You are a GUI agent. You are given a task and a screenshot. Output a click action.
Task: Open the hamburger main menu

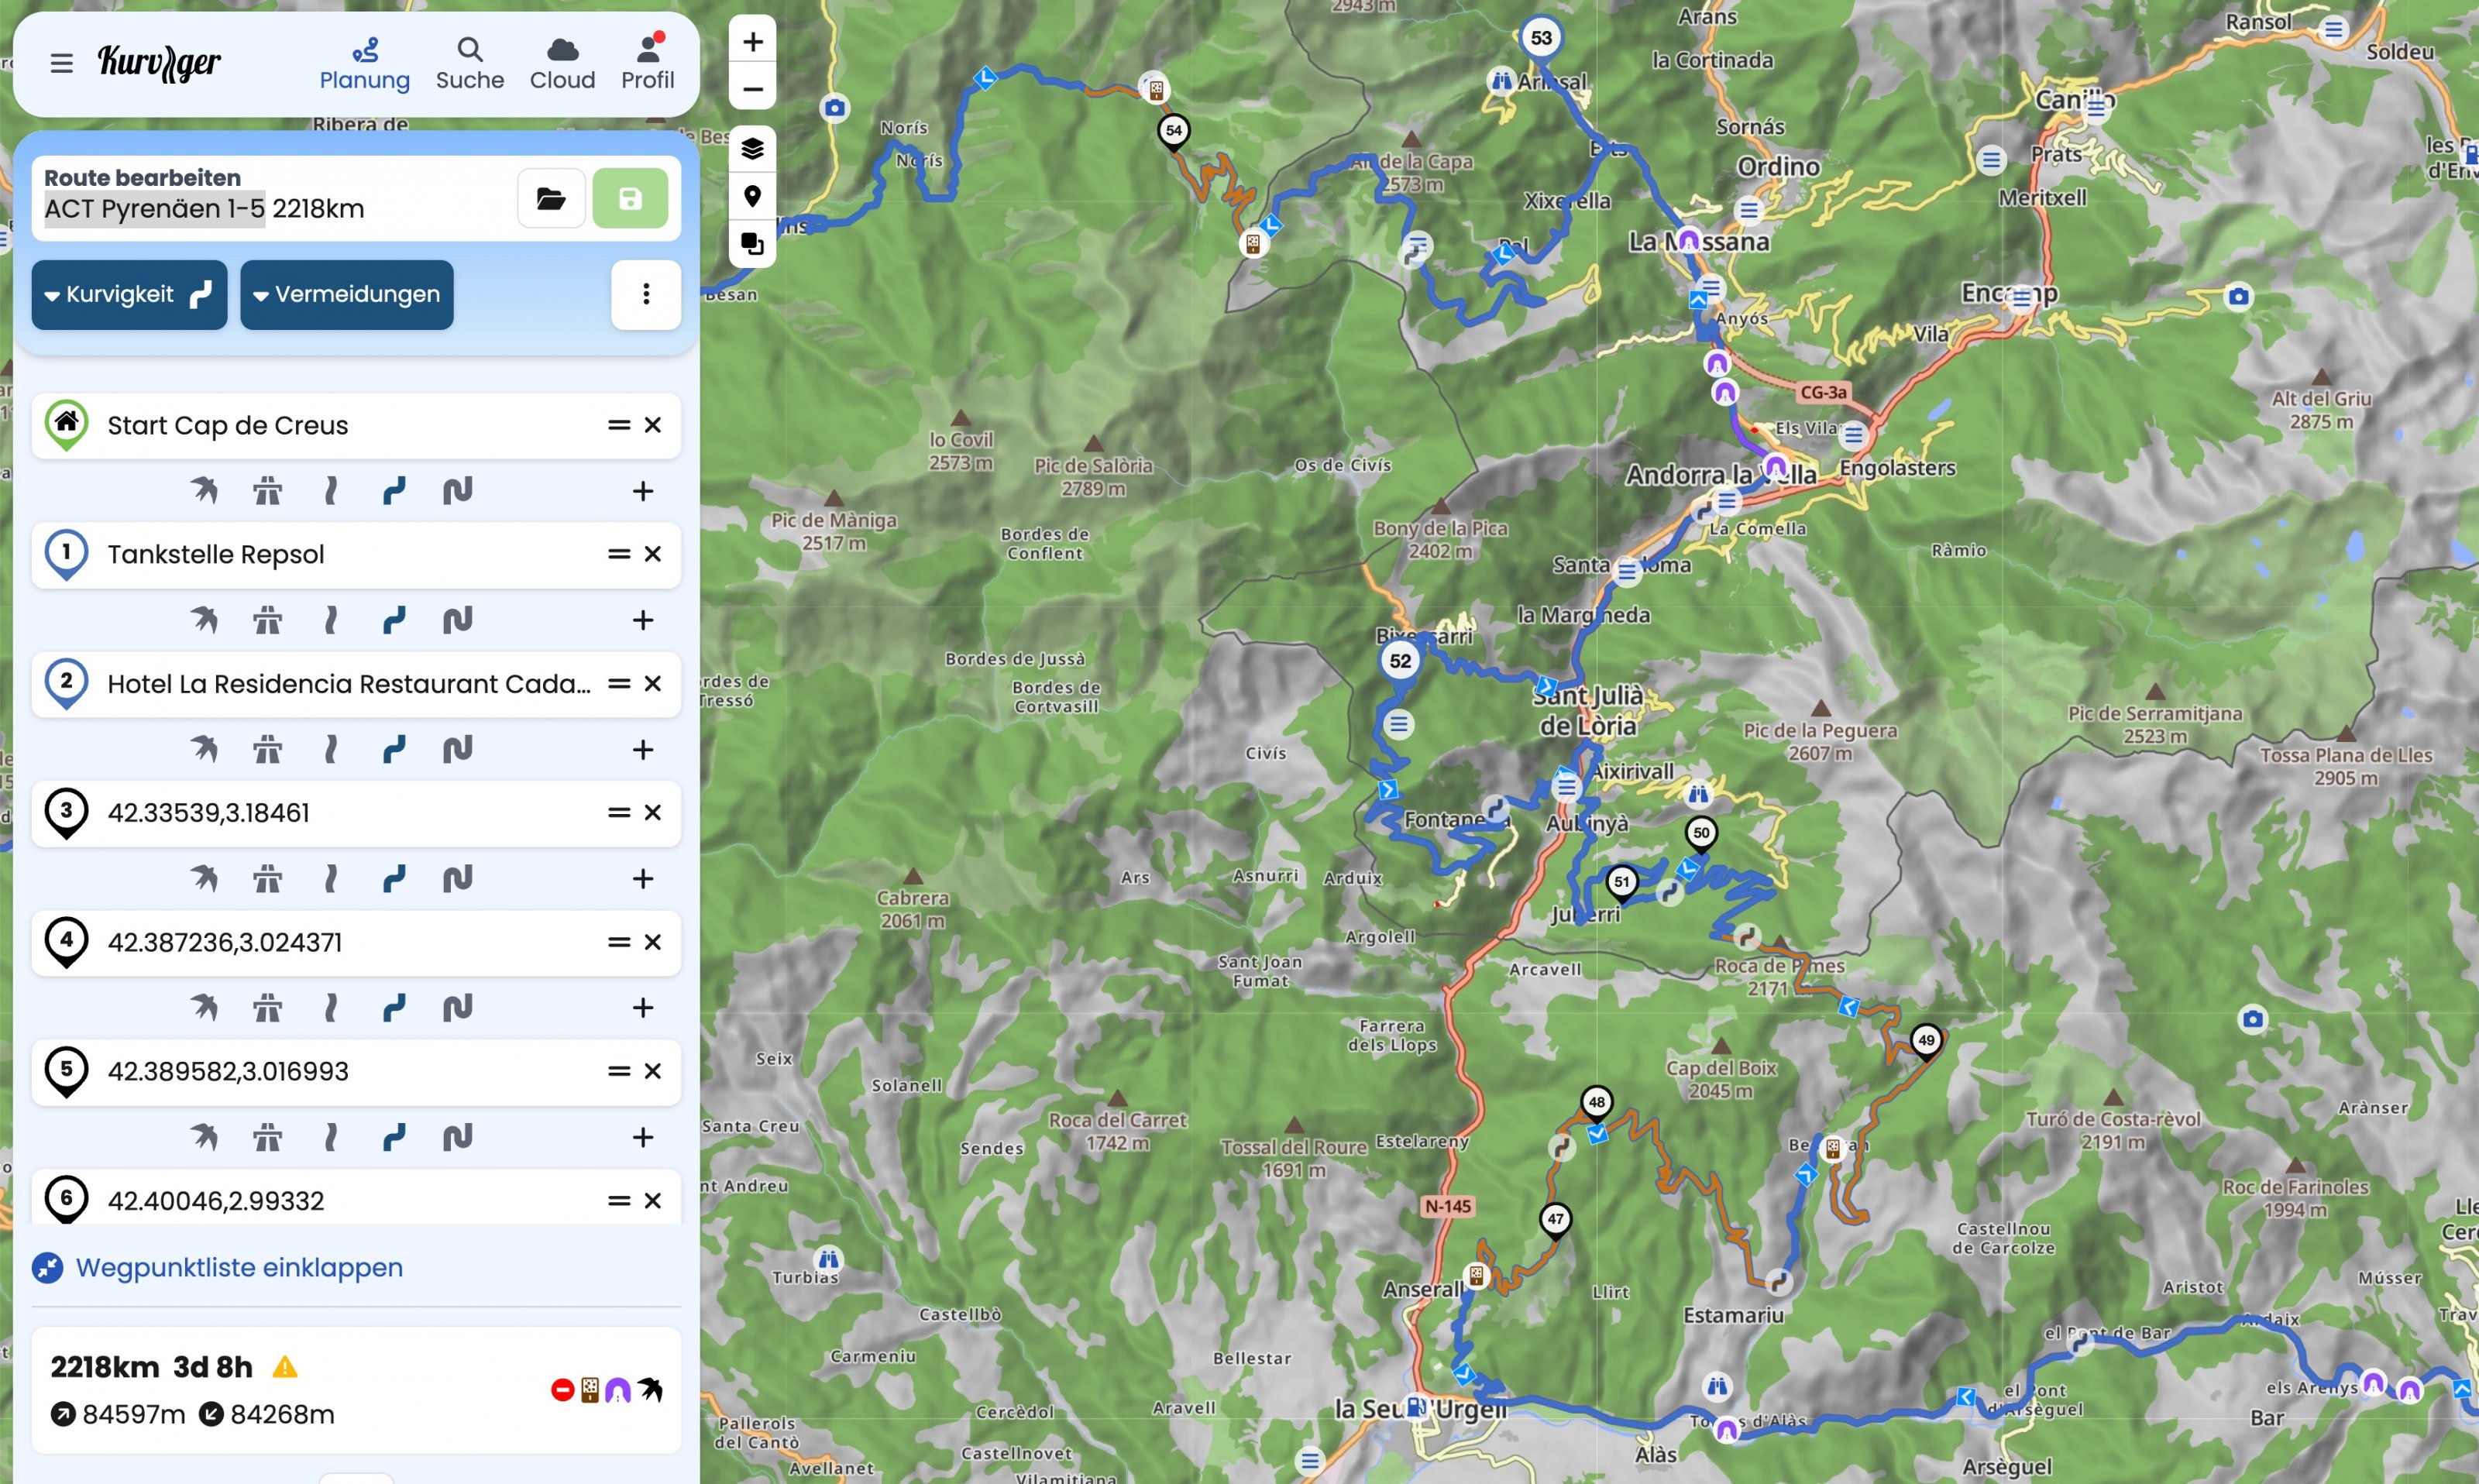[61, 64]
